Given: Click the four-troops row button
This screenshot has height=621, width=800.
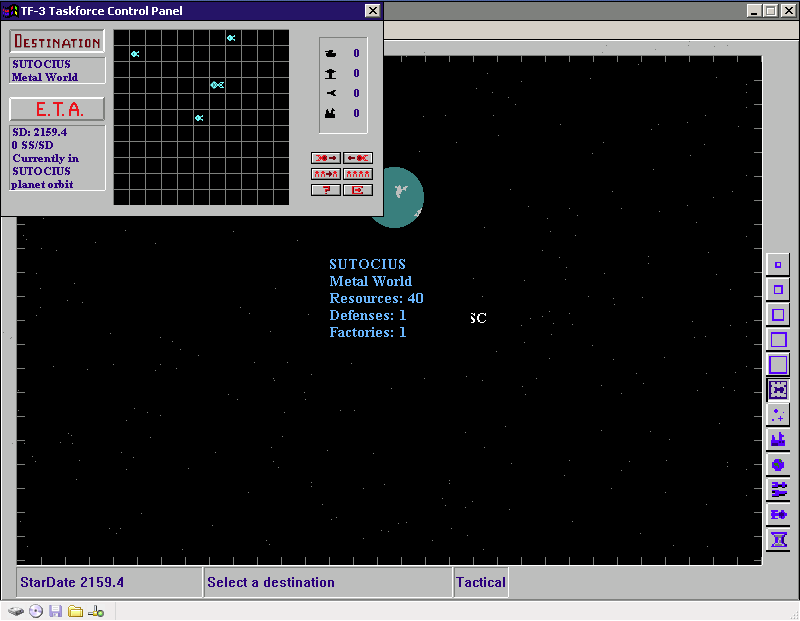Looking at the screenshot, I should click(x=358, y=174).
